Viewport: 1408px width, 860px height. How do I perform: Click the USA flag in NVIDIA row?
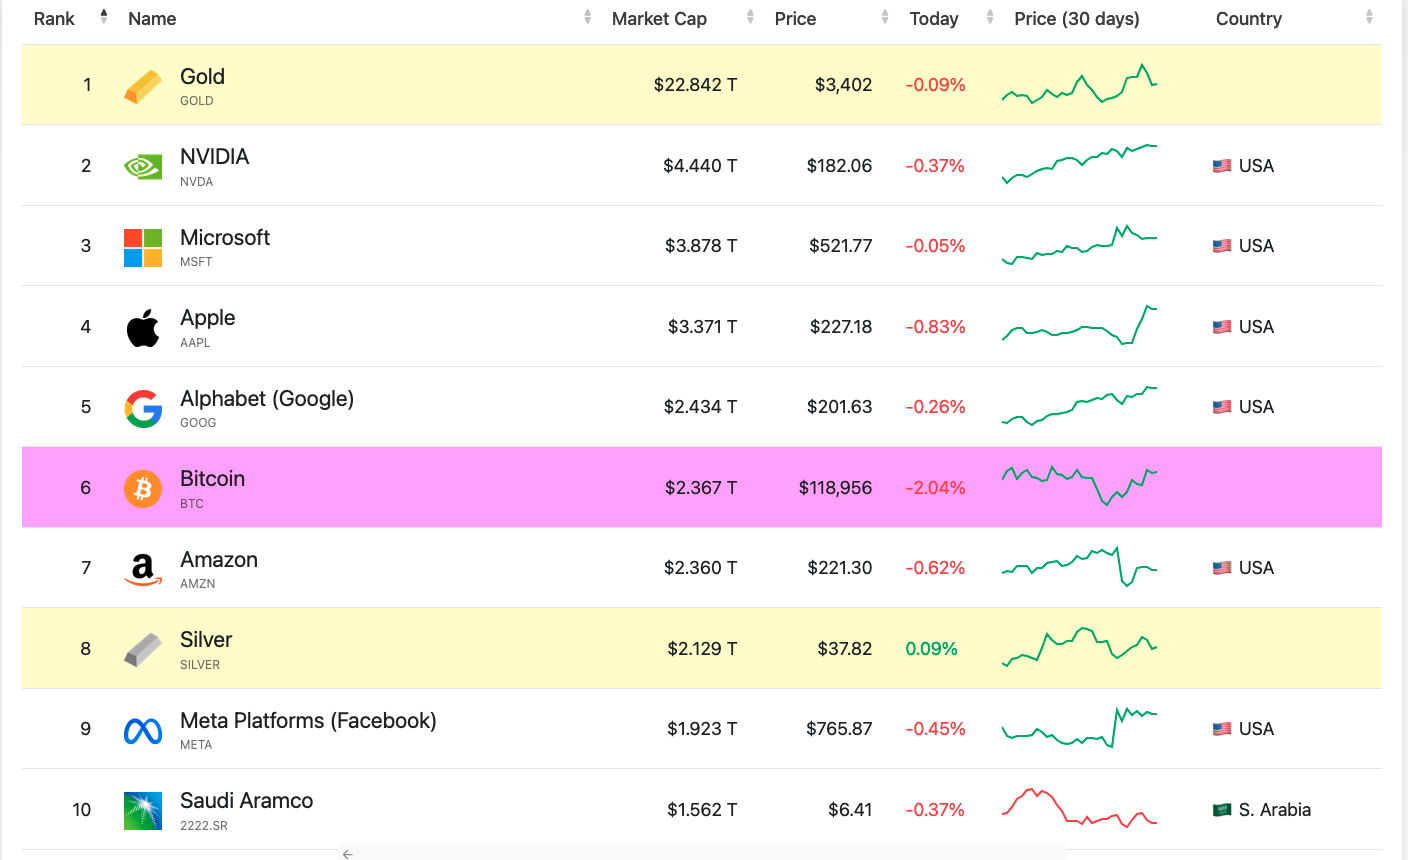(x=1222, y=166)
